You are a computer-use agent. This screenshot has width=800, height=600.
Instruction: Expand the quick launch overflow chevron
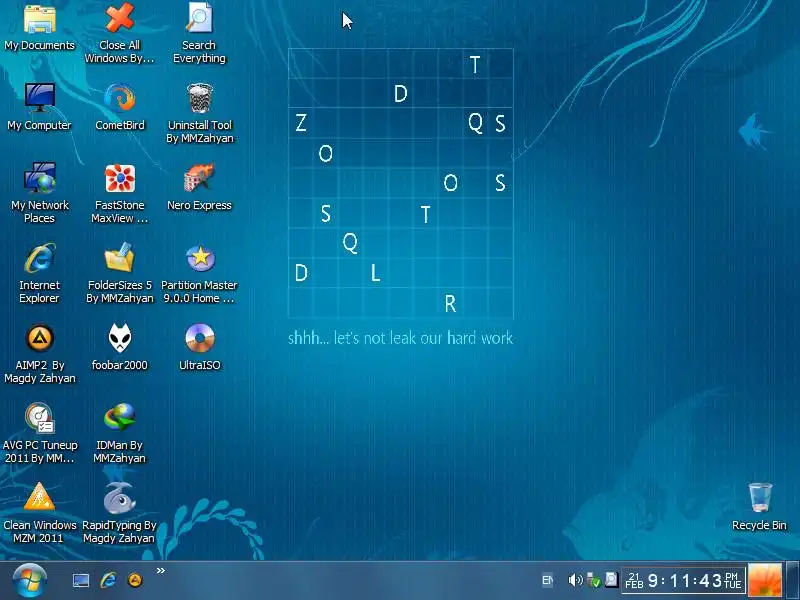[x=161, y=570]
